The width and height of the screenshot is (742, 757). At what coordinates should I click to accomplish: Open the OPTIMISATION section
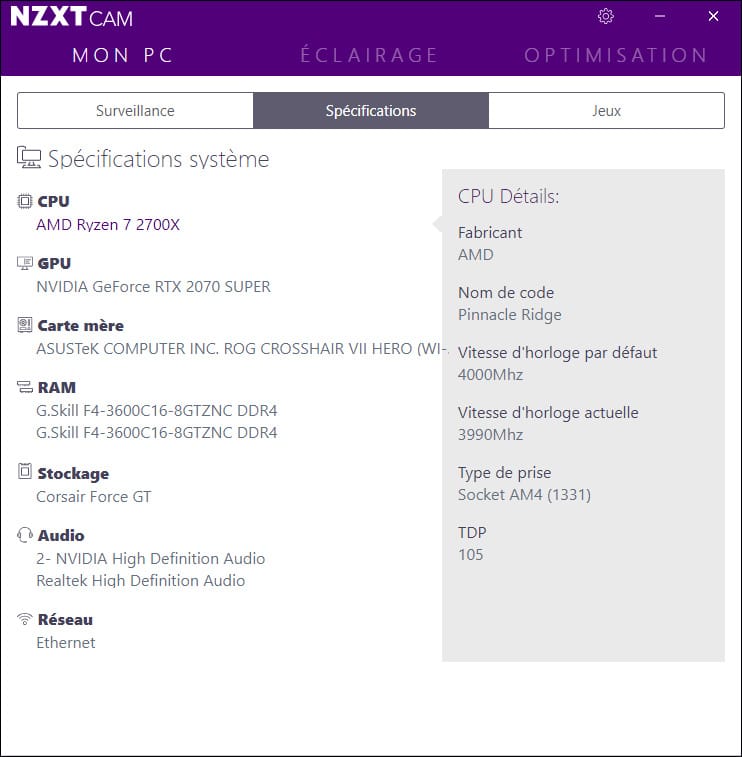tap(616, 55)
